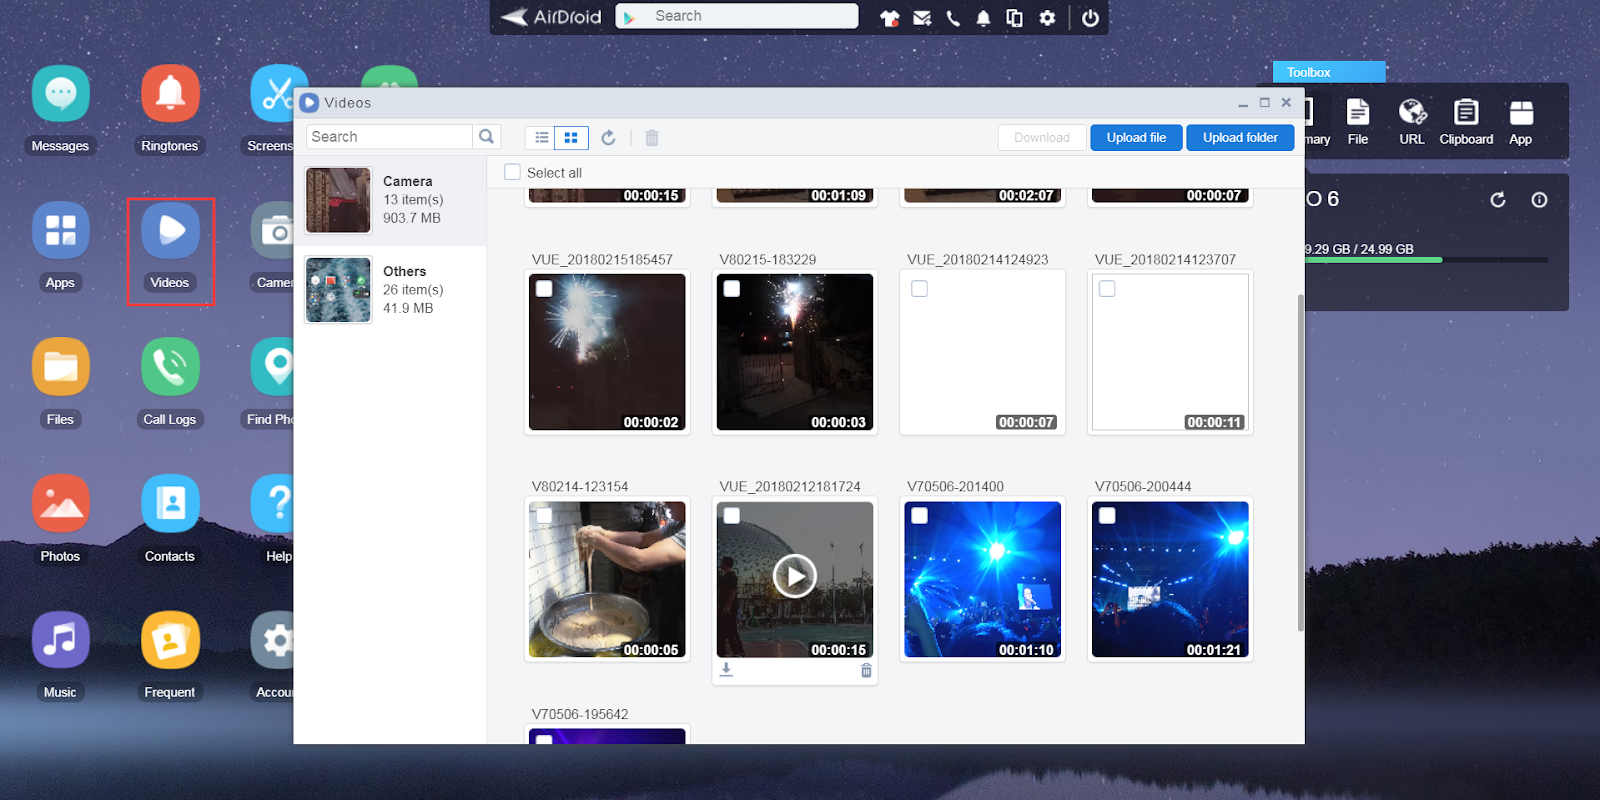The image size is (1600, 800).
Task: Click the trash icon in Videos toolbar
Action: click(652, 138)
